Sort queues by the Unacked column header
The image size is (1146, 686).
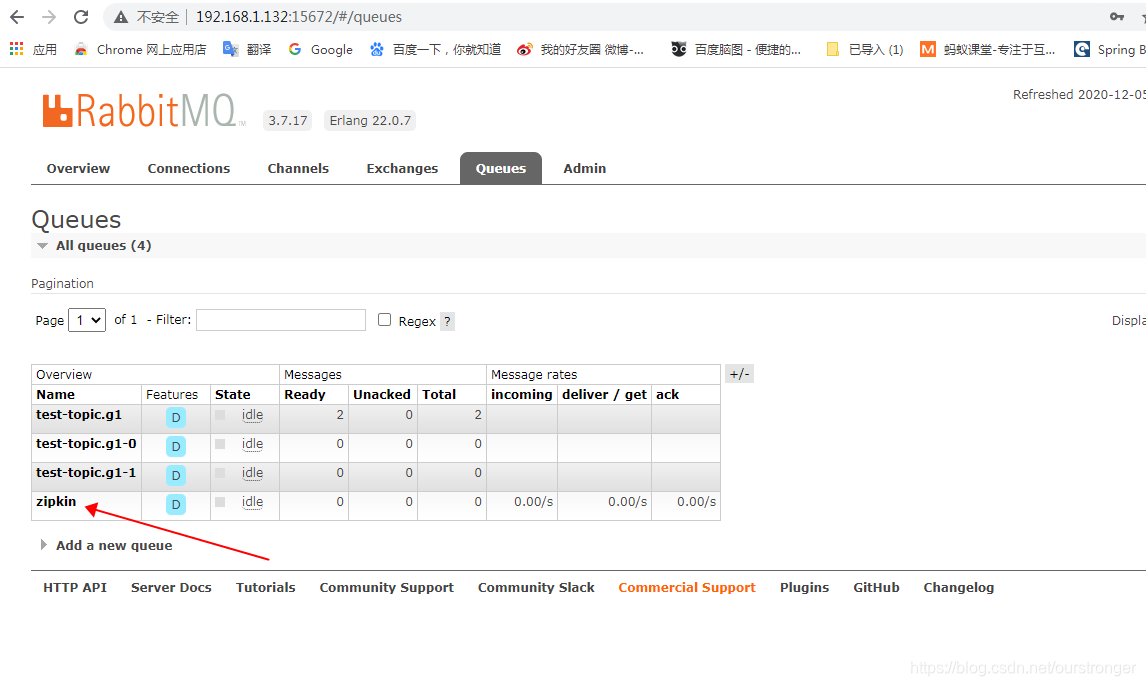pos(382,395)
